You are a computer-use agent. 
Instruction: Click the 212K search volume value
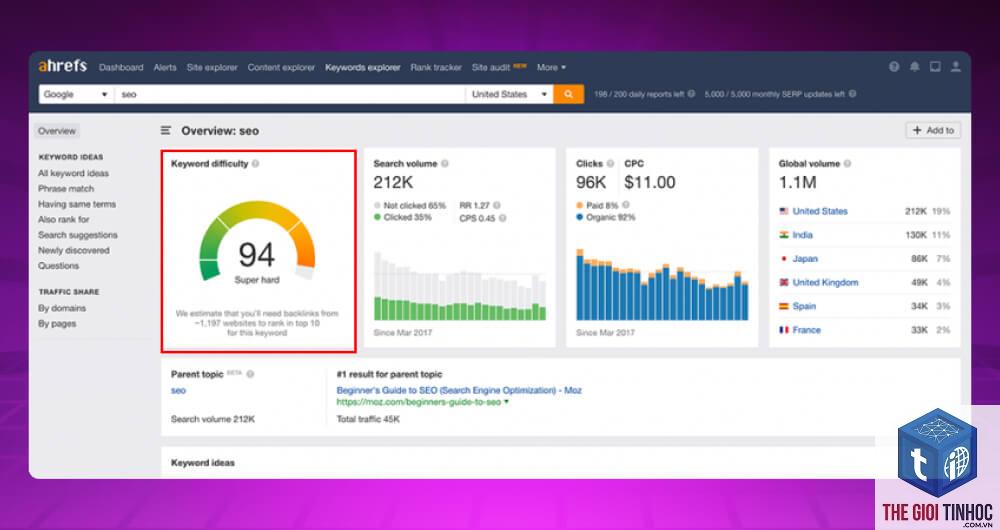(393, 182)
